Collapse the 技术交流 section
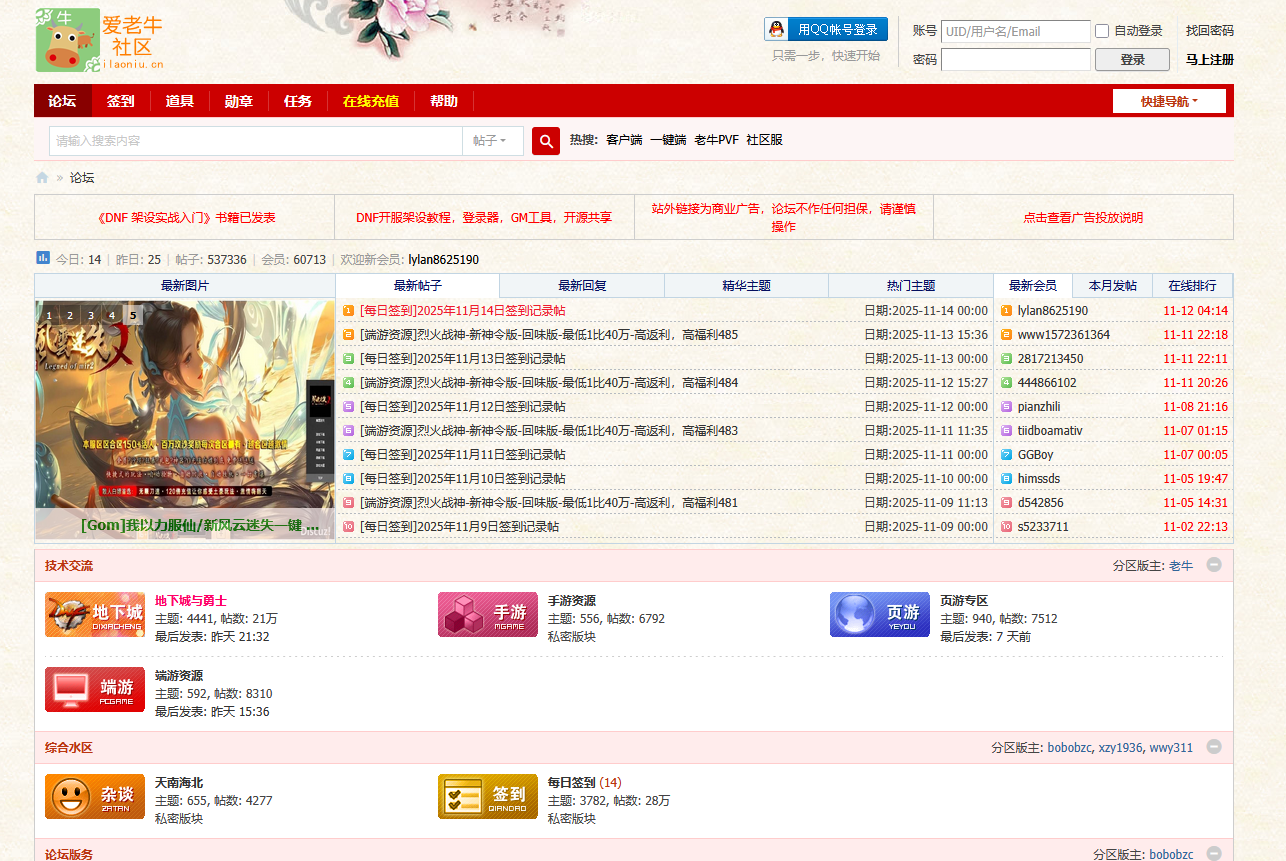 click(x=1214, y=564)
